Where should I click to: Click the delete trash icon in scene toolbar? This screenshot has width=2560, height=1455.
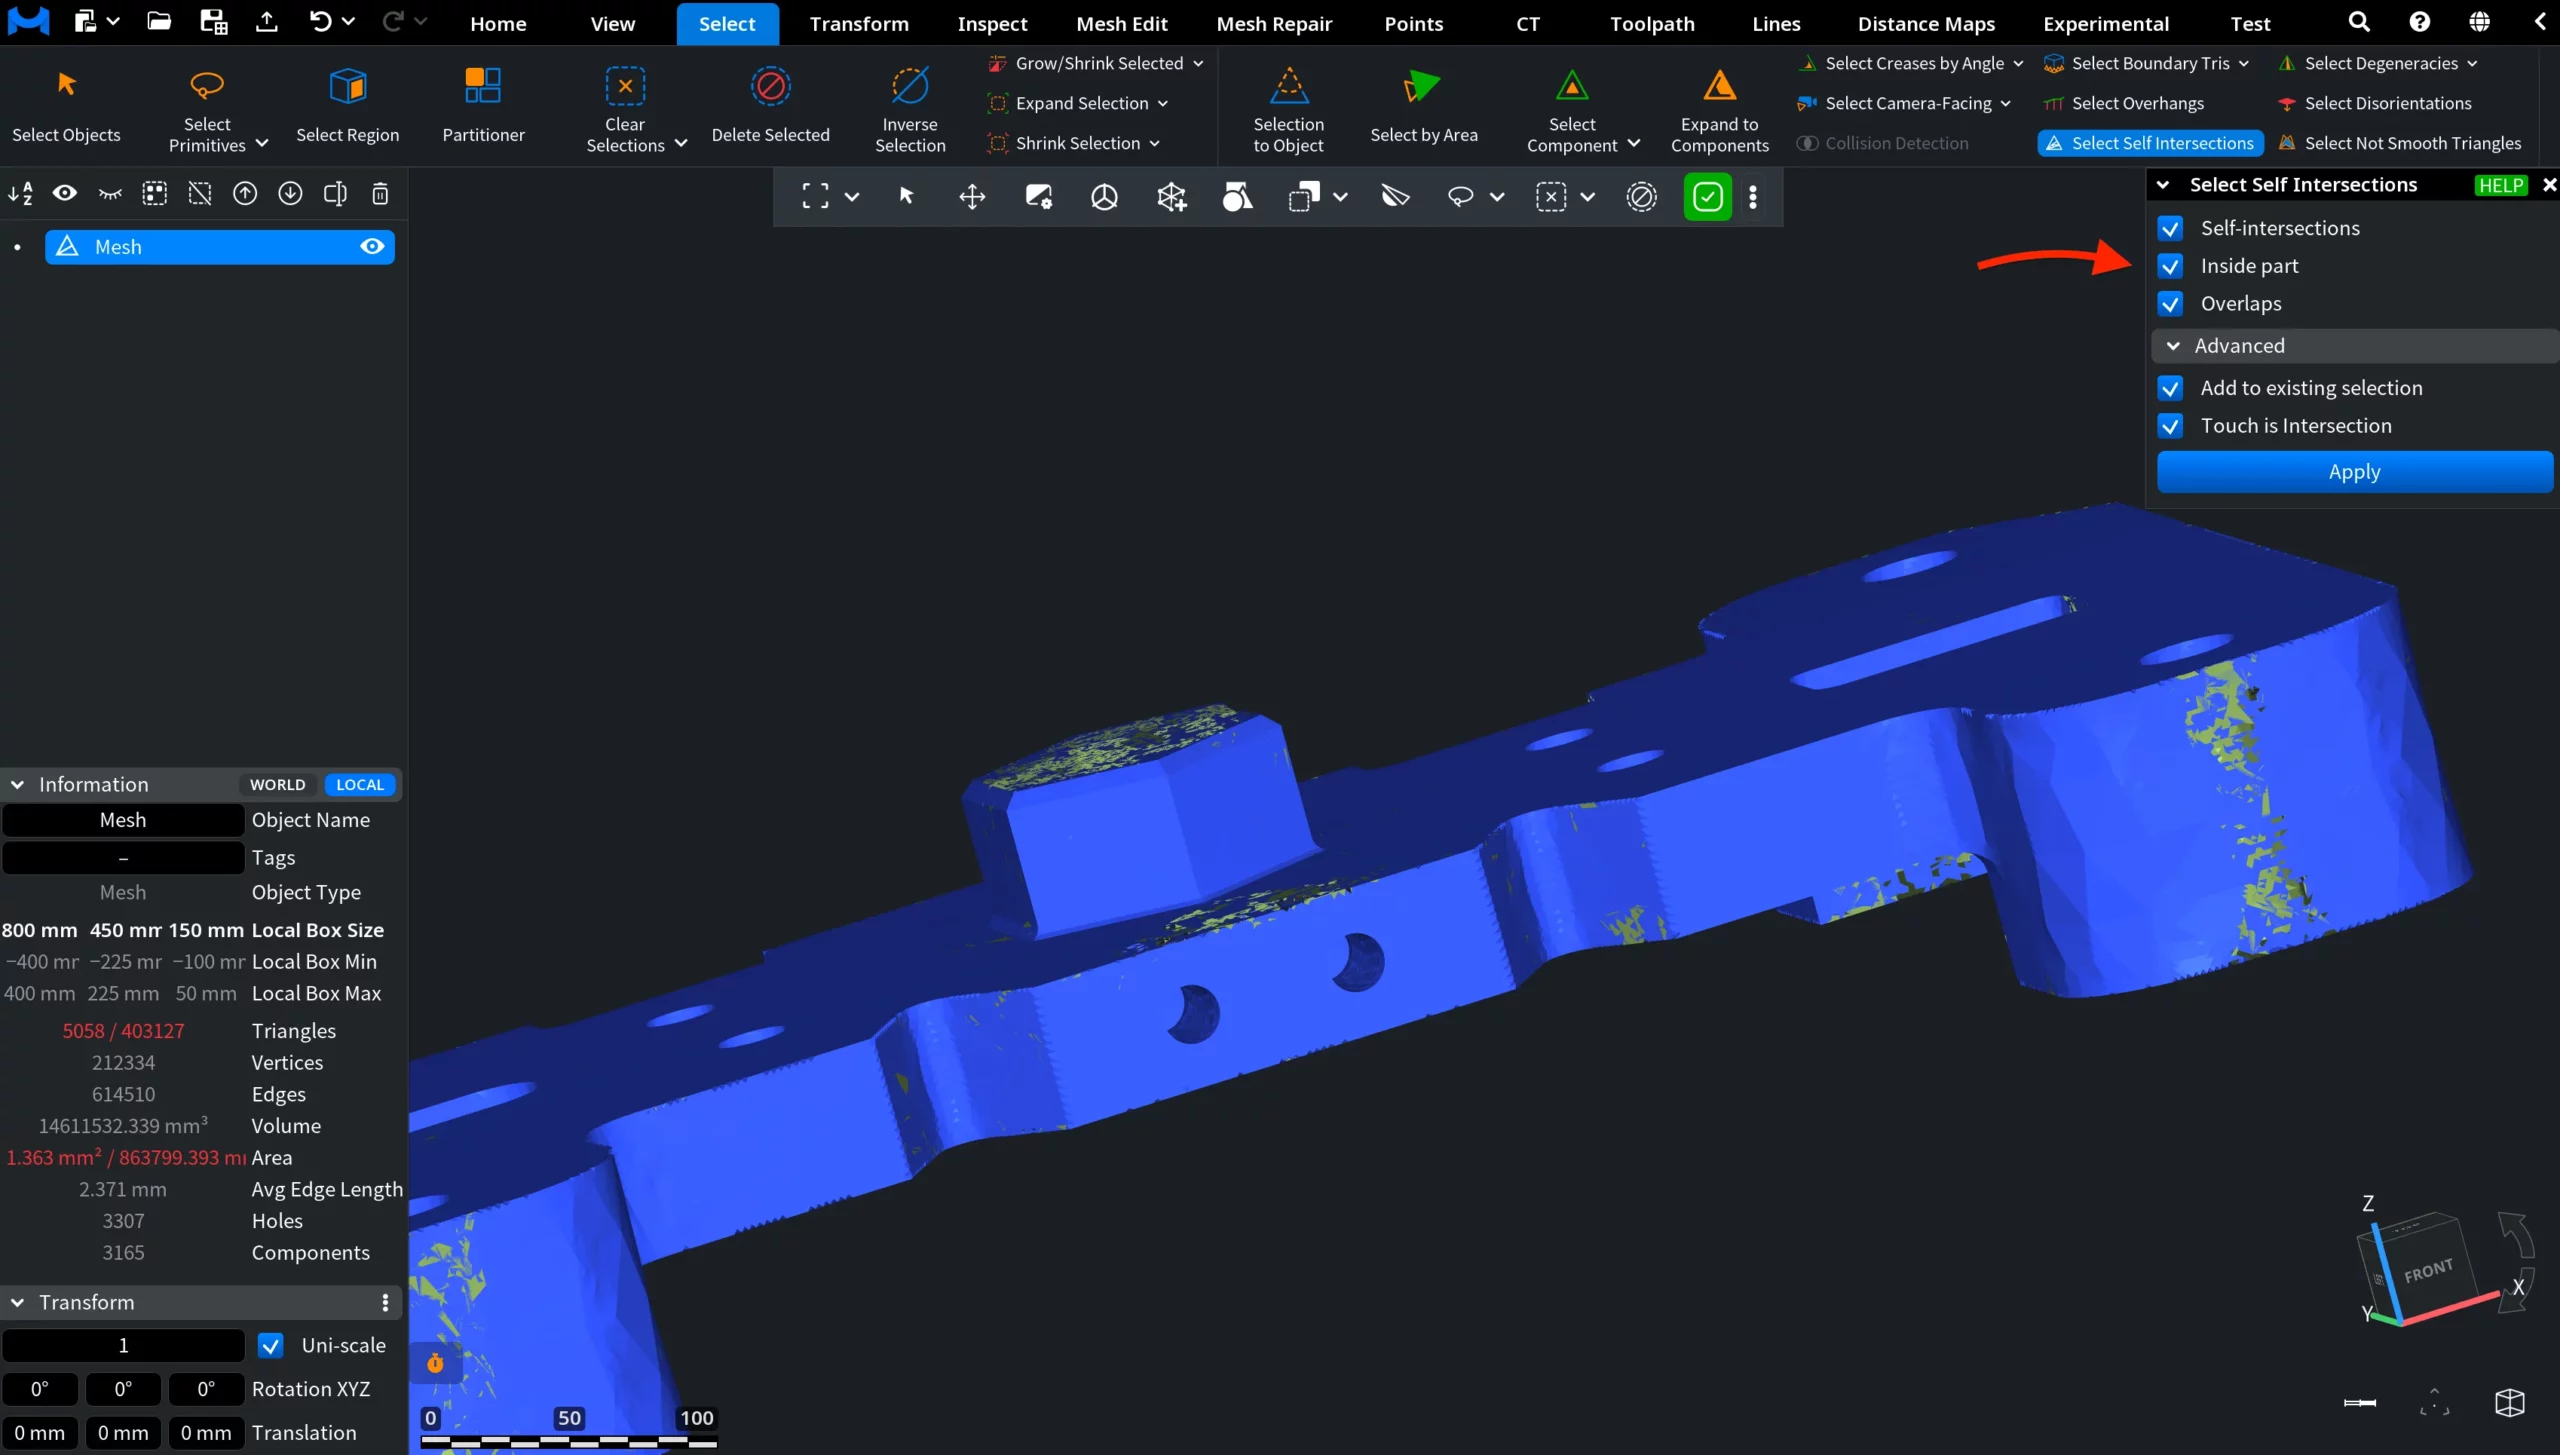(380, 194)
